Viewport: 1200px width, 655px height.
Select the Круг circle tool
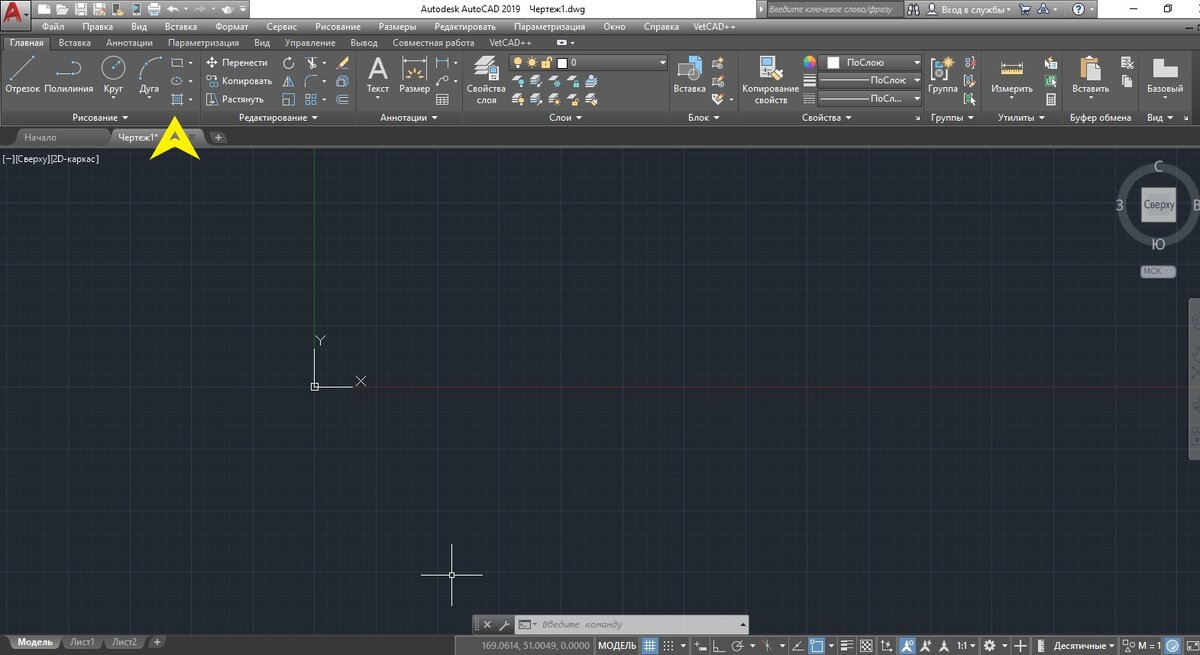(113, 75)
